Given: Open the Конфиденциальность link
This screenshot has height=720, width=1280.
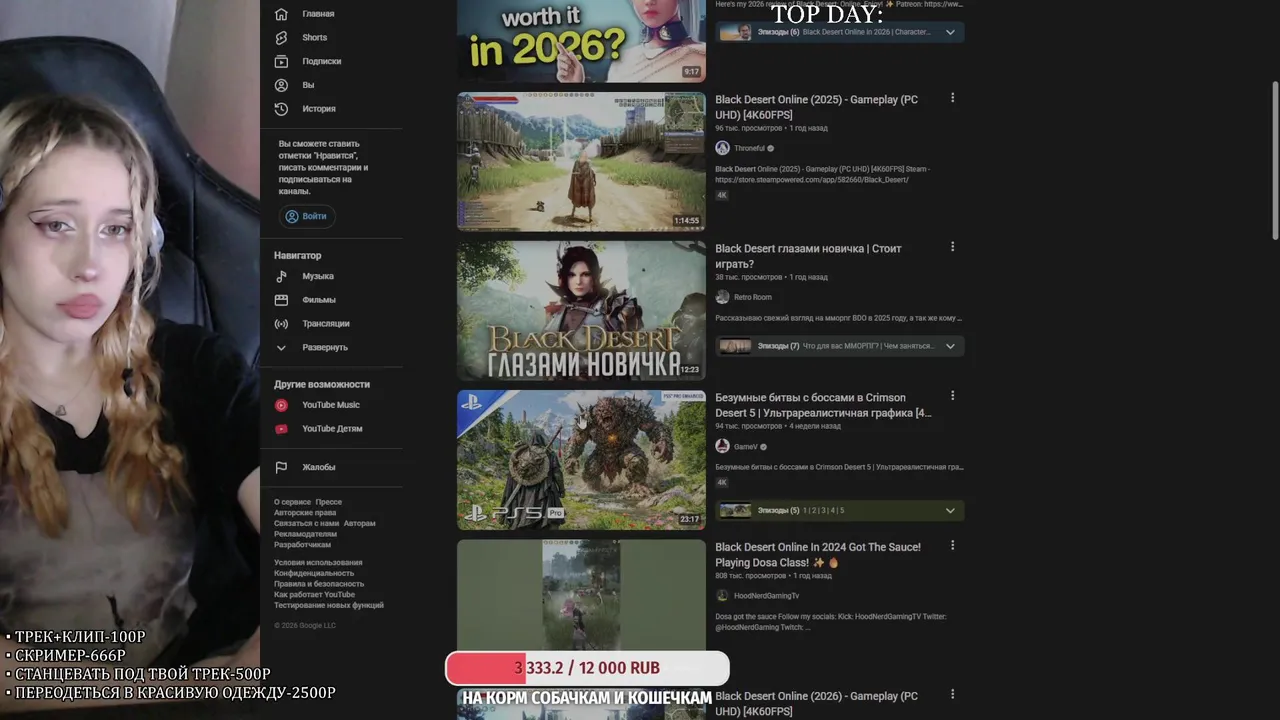Looking at the screenshot, I should 314,573.
